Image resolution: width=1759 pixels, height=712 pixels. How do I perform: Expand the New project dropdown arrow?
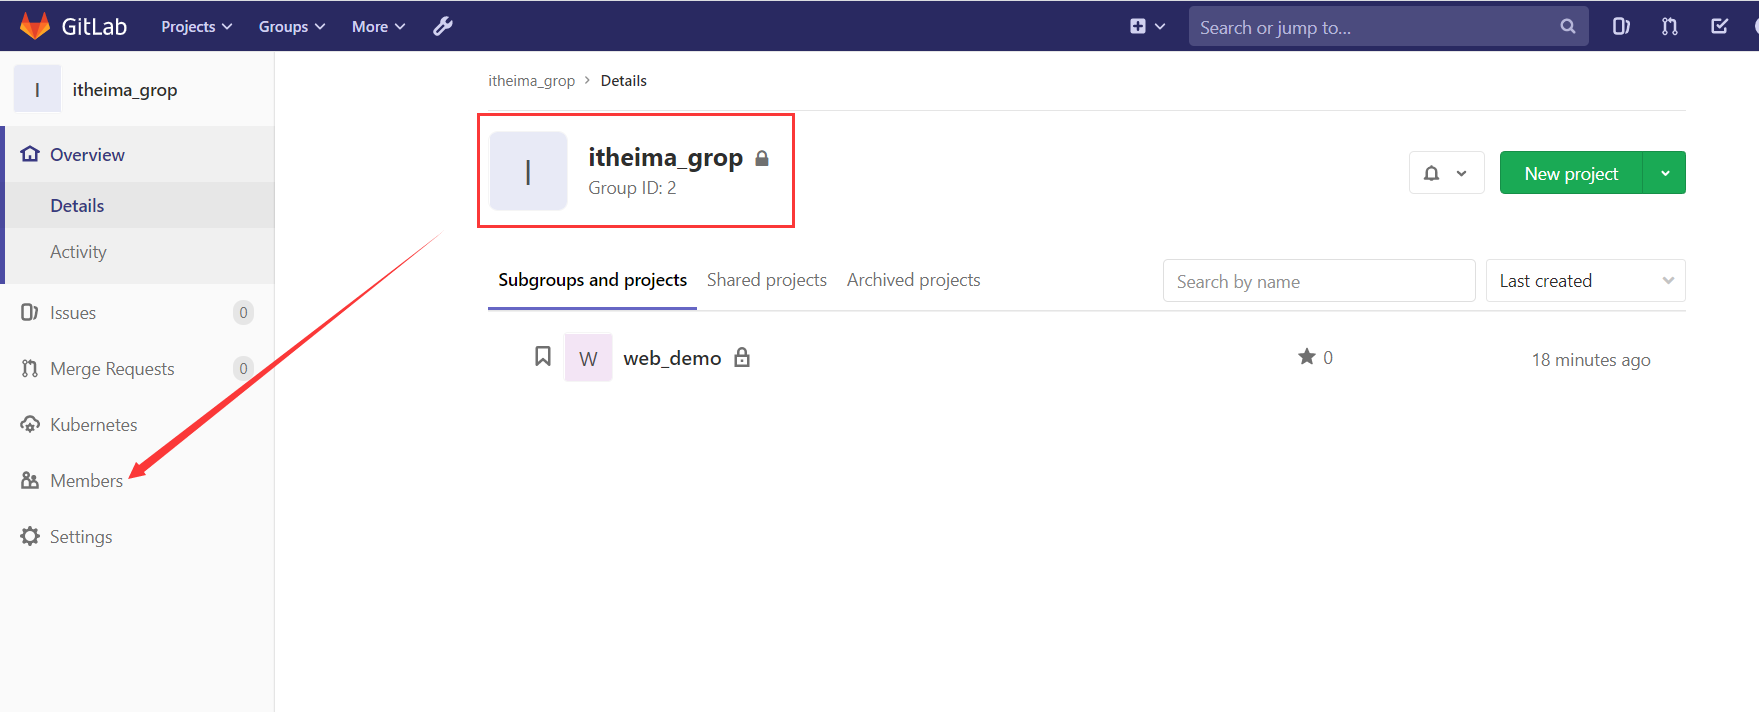coord(1665,173)
